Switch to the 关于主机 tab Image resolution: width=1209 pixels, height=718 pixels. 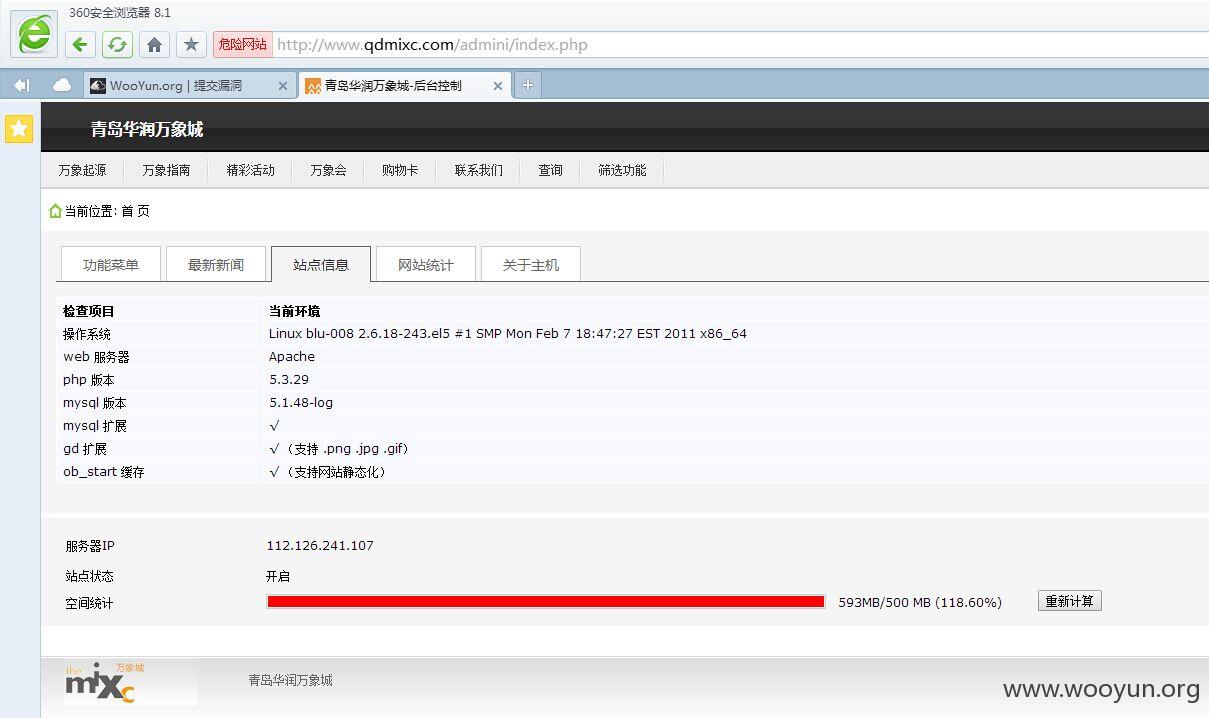tap(531, 264)
